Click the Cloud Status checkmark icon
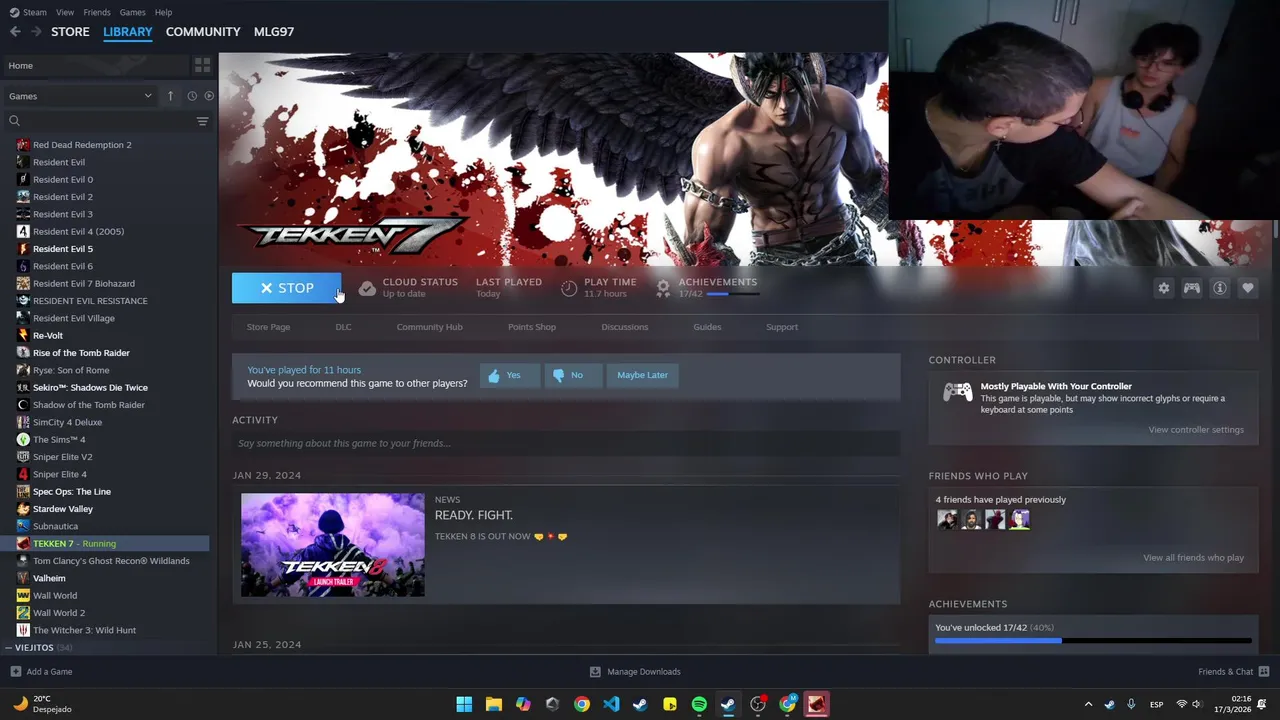The image size is (1280, 720). (367, 288)
